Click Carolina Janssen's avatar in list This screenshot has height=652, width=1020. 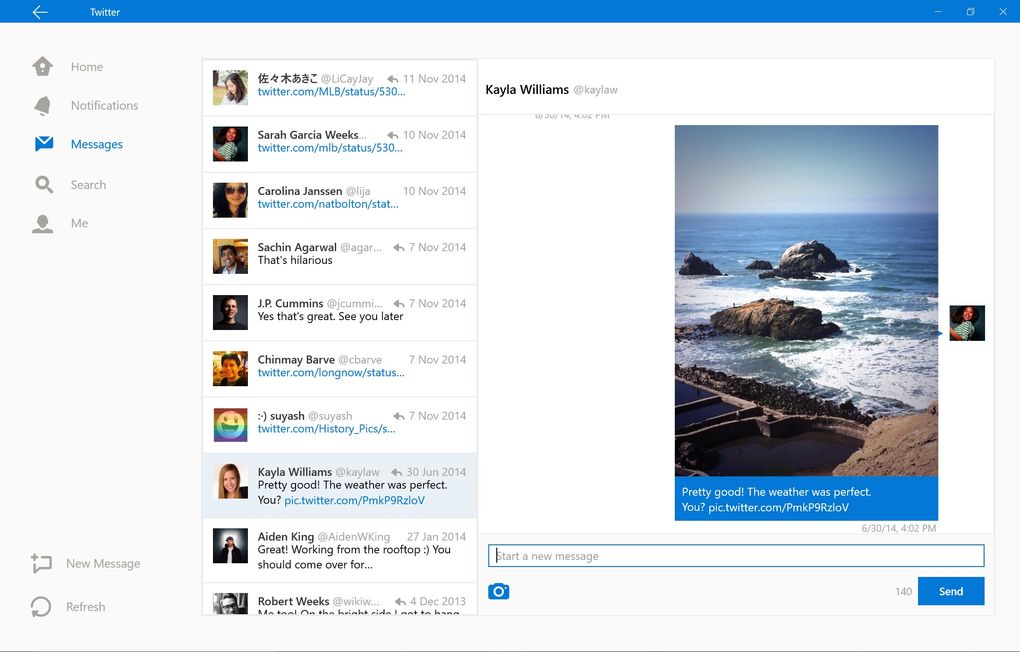230,200
